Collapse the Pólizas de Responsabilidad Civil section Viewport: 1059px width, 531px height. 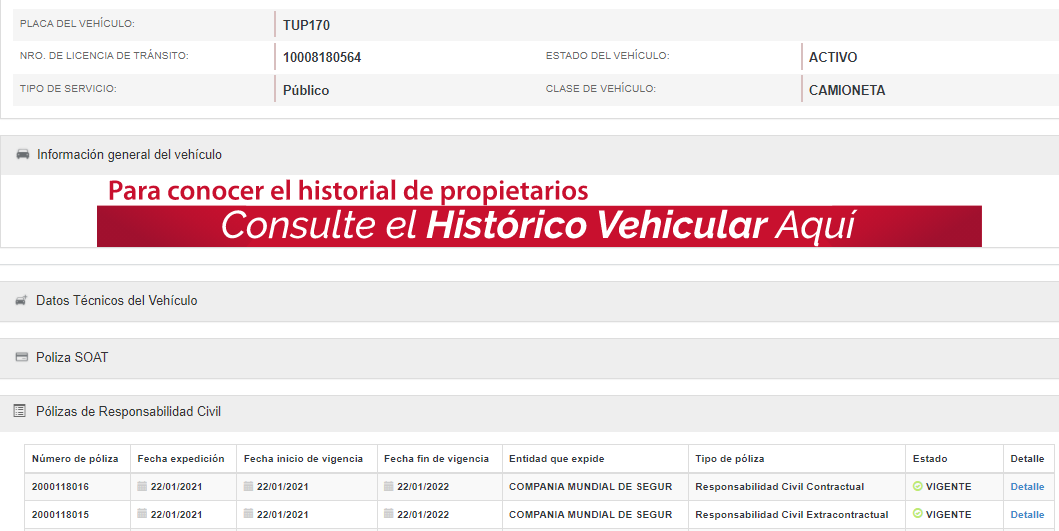pyautogui.click(x=128, y=411)
